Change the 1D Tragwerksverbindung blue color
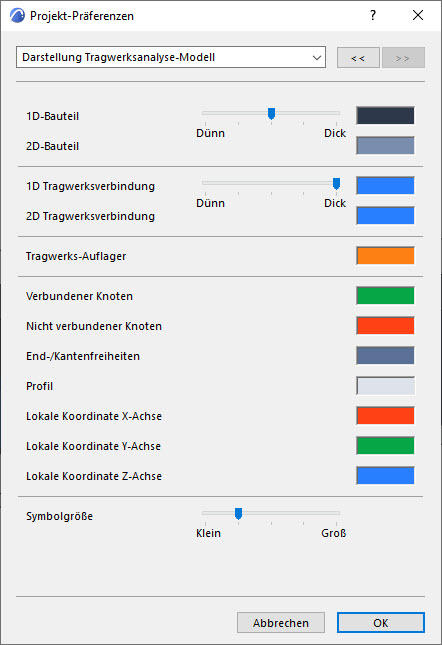This screenshot has width=442, height=645. pyautogui.click(x=385, y=186)
